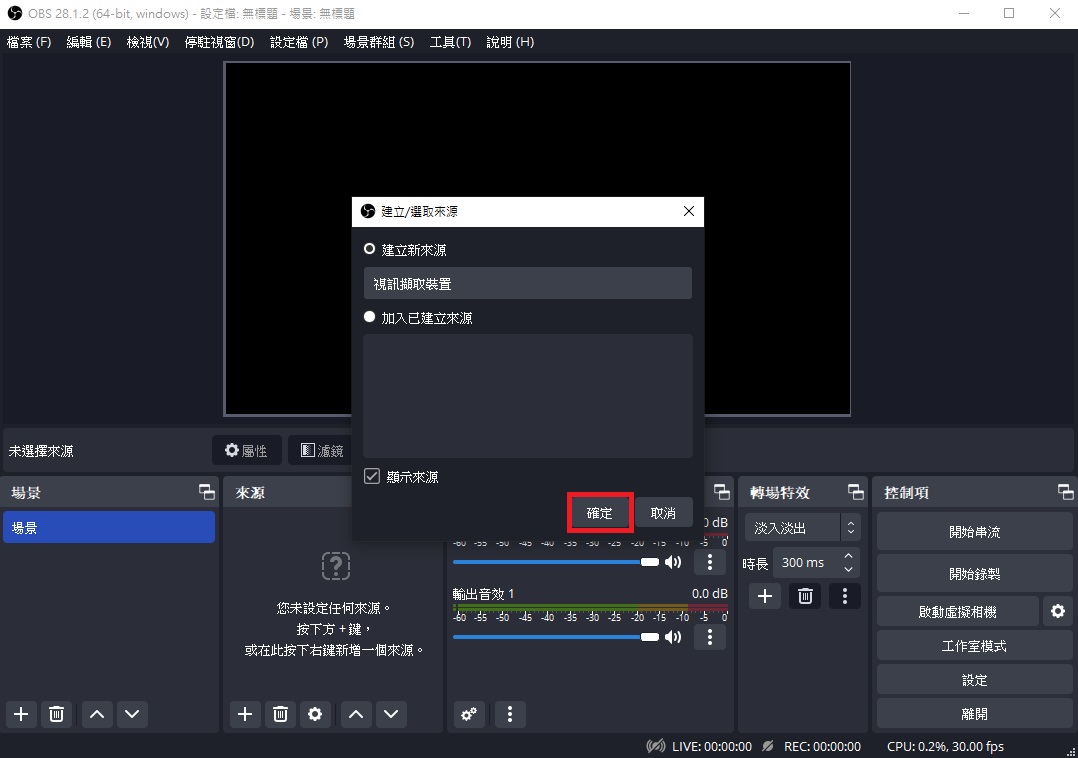Open the 說明 (H) menu
The width and height of the screenshot is (1078, 758).
[x=510, y=42]
